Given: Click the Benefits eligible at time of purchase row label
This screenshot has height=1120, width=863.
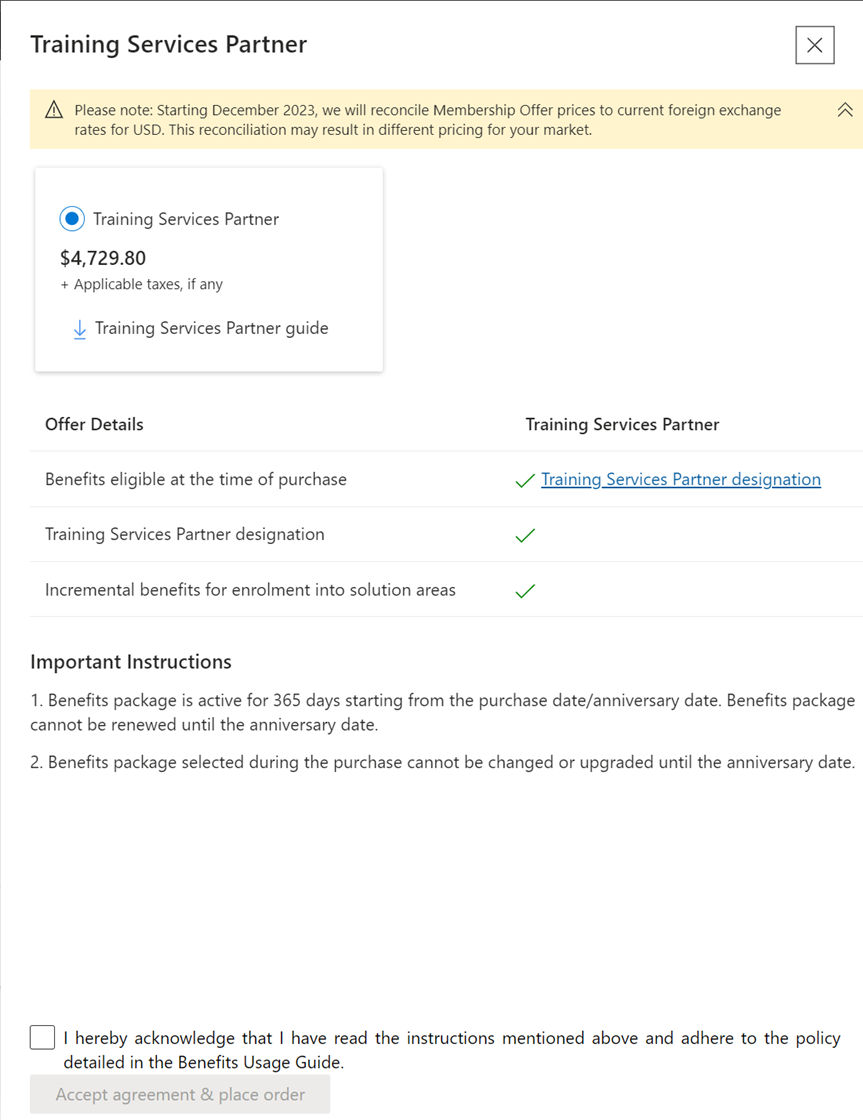Looking at the screenshot, I should (x=196, y=479).
